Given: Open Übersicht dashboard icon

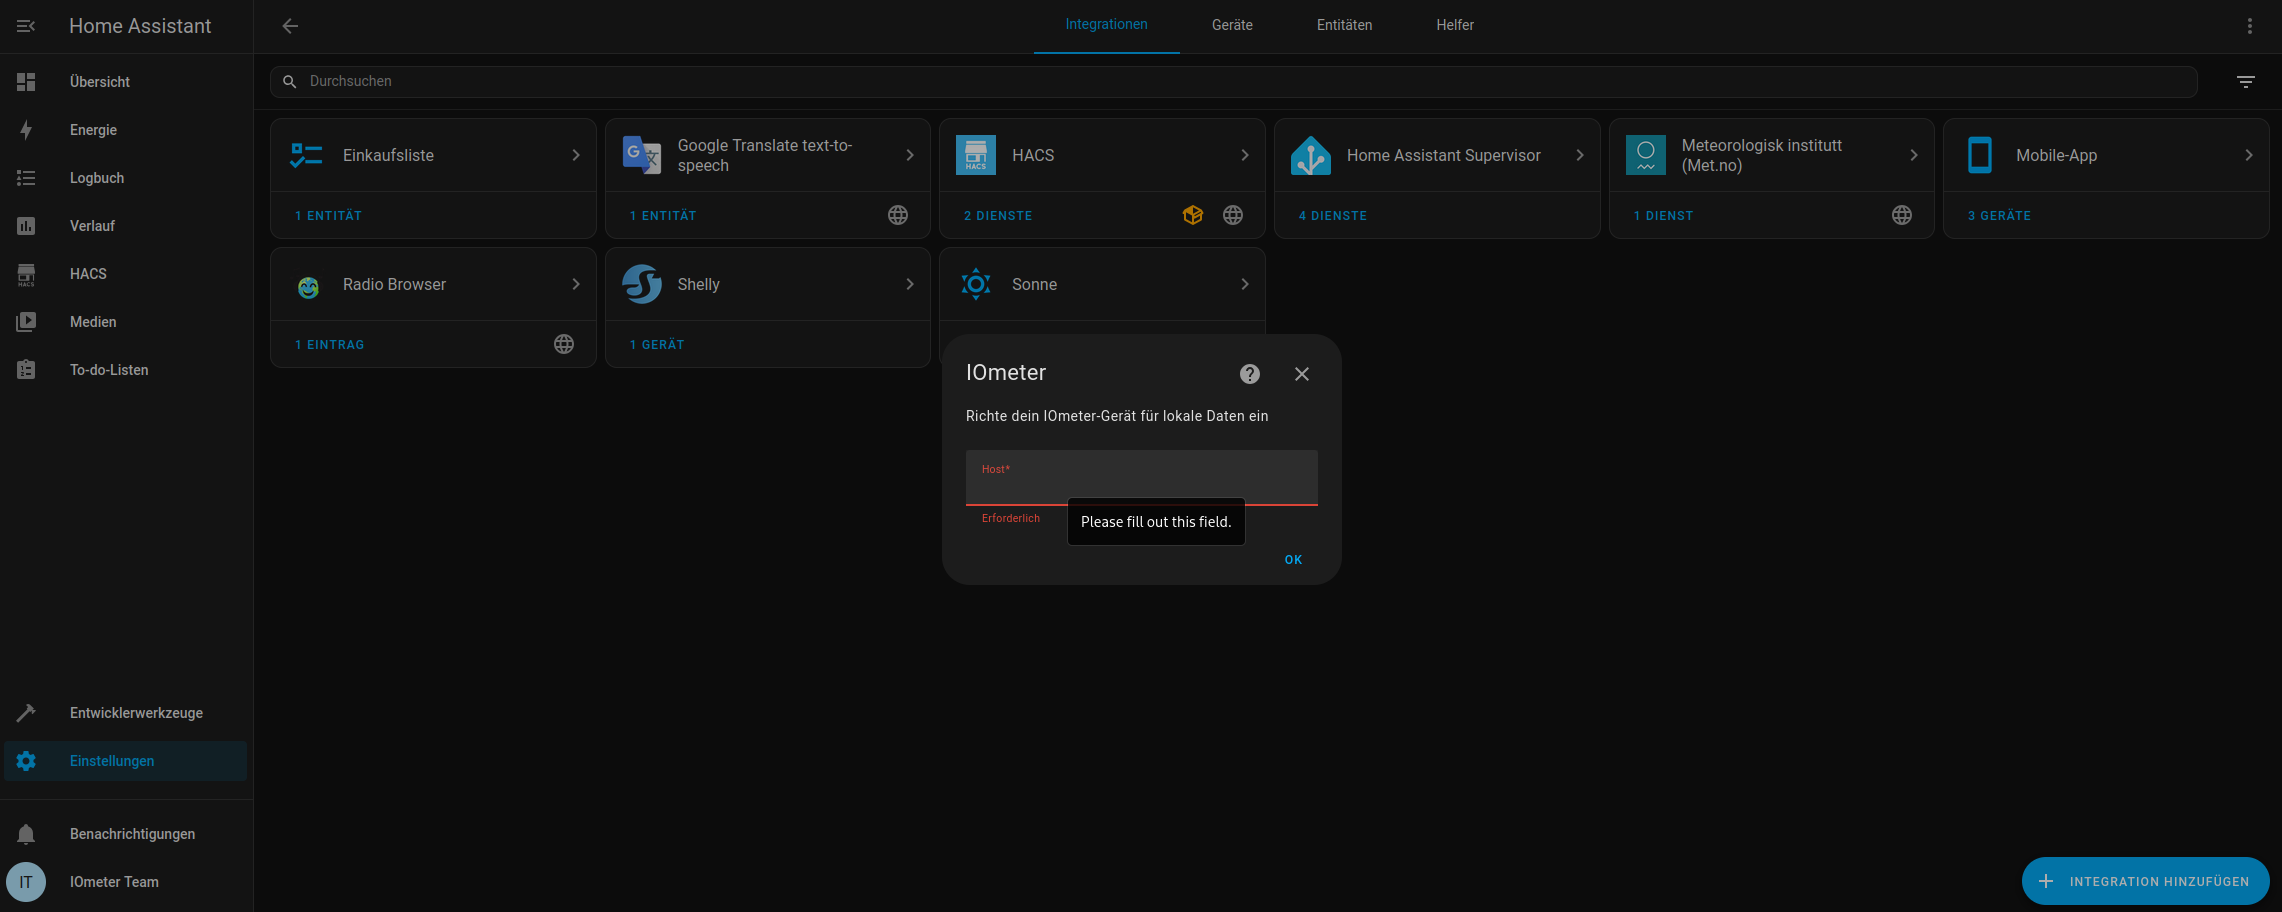Looking at the screenshot, I should pyautogui.click(x=26, y=82).
